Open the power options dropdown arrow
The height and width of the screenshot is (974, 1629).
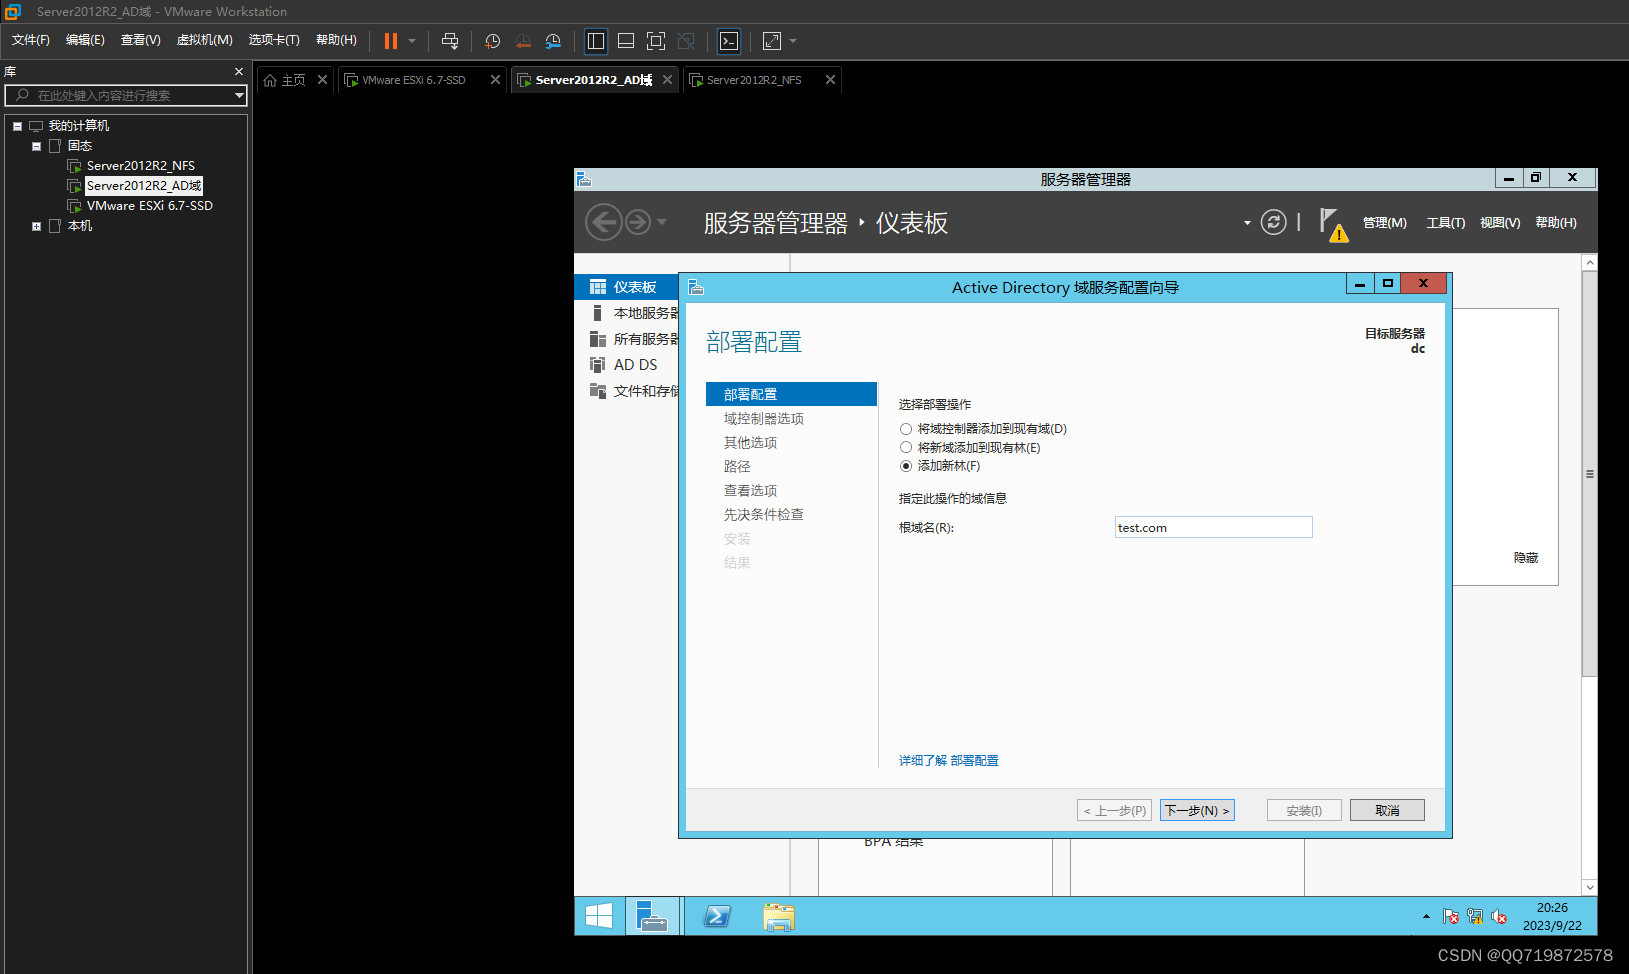coord(412,41)
